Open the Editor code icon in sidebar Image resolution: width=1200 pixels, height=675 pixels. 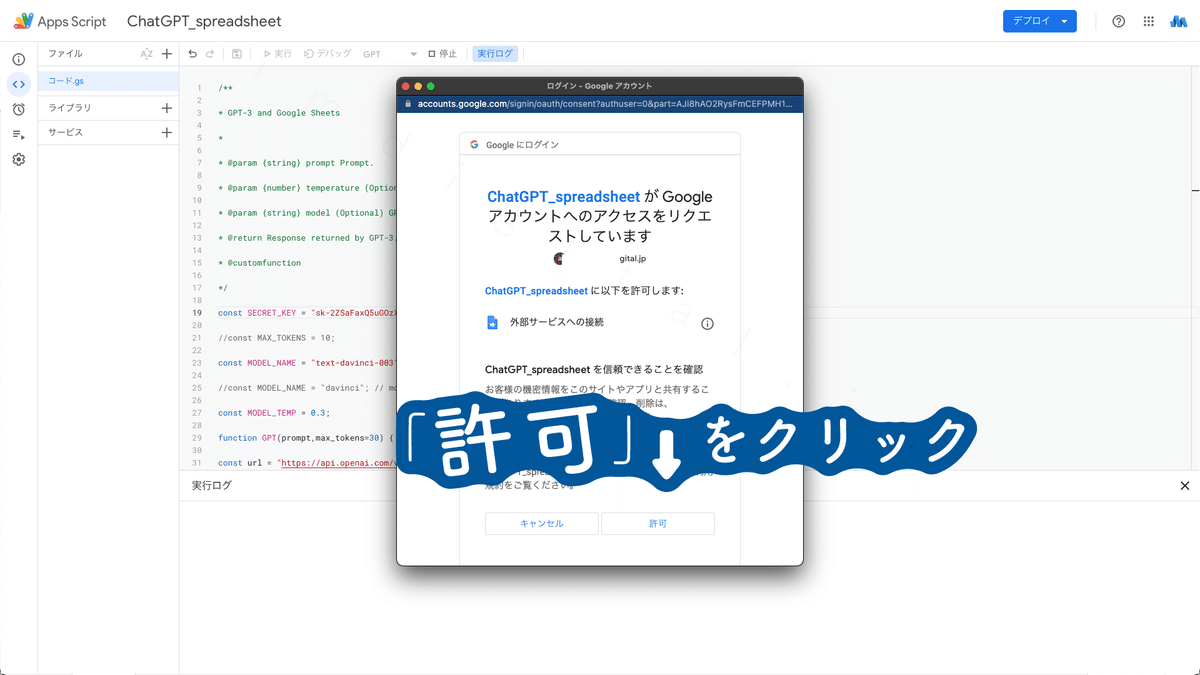18,84
